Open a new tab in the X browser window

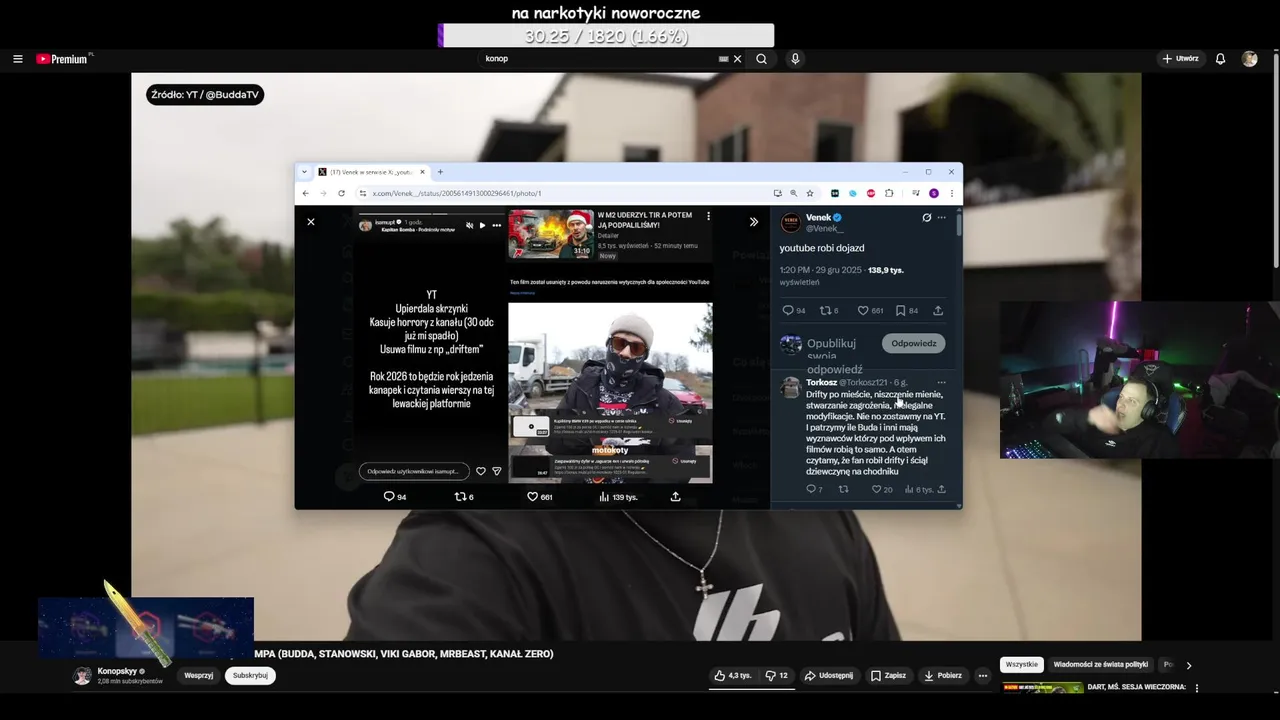(440, 172)
